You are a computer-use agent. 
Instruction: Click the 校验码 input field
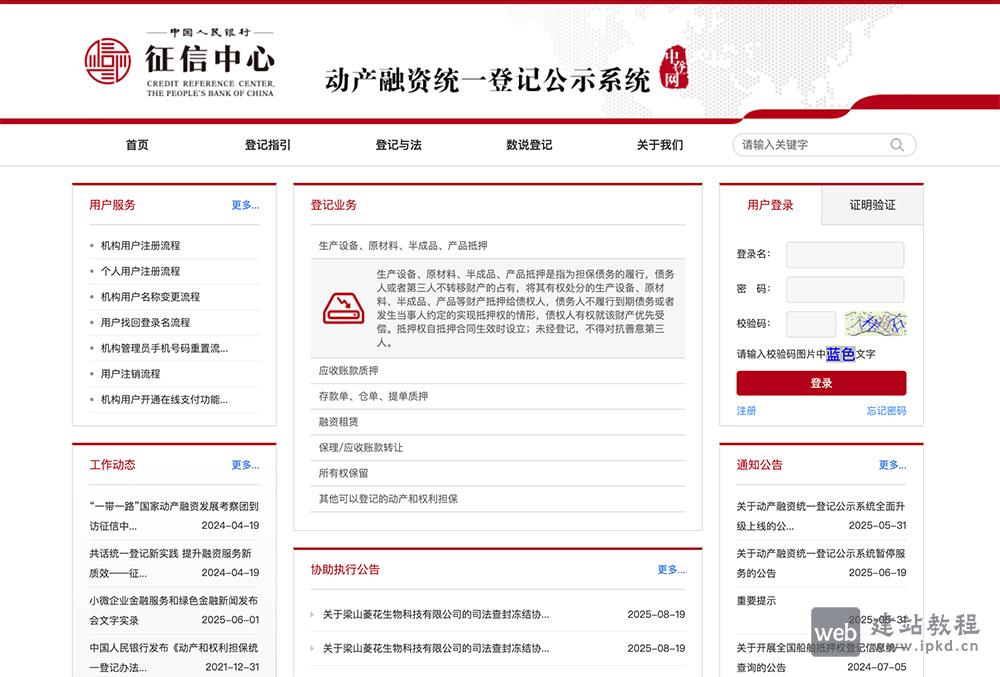[811, 324]
